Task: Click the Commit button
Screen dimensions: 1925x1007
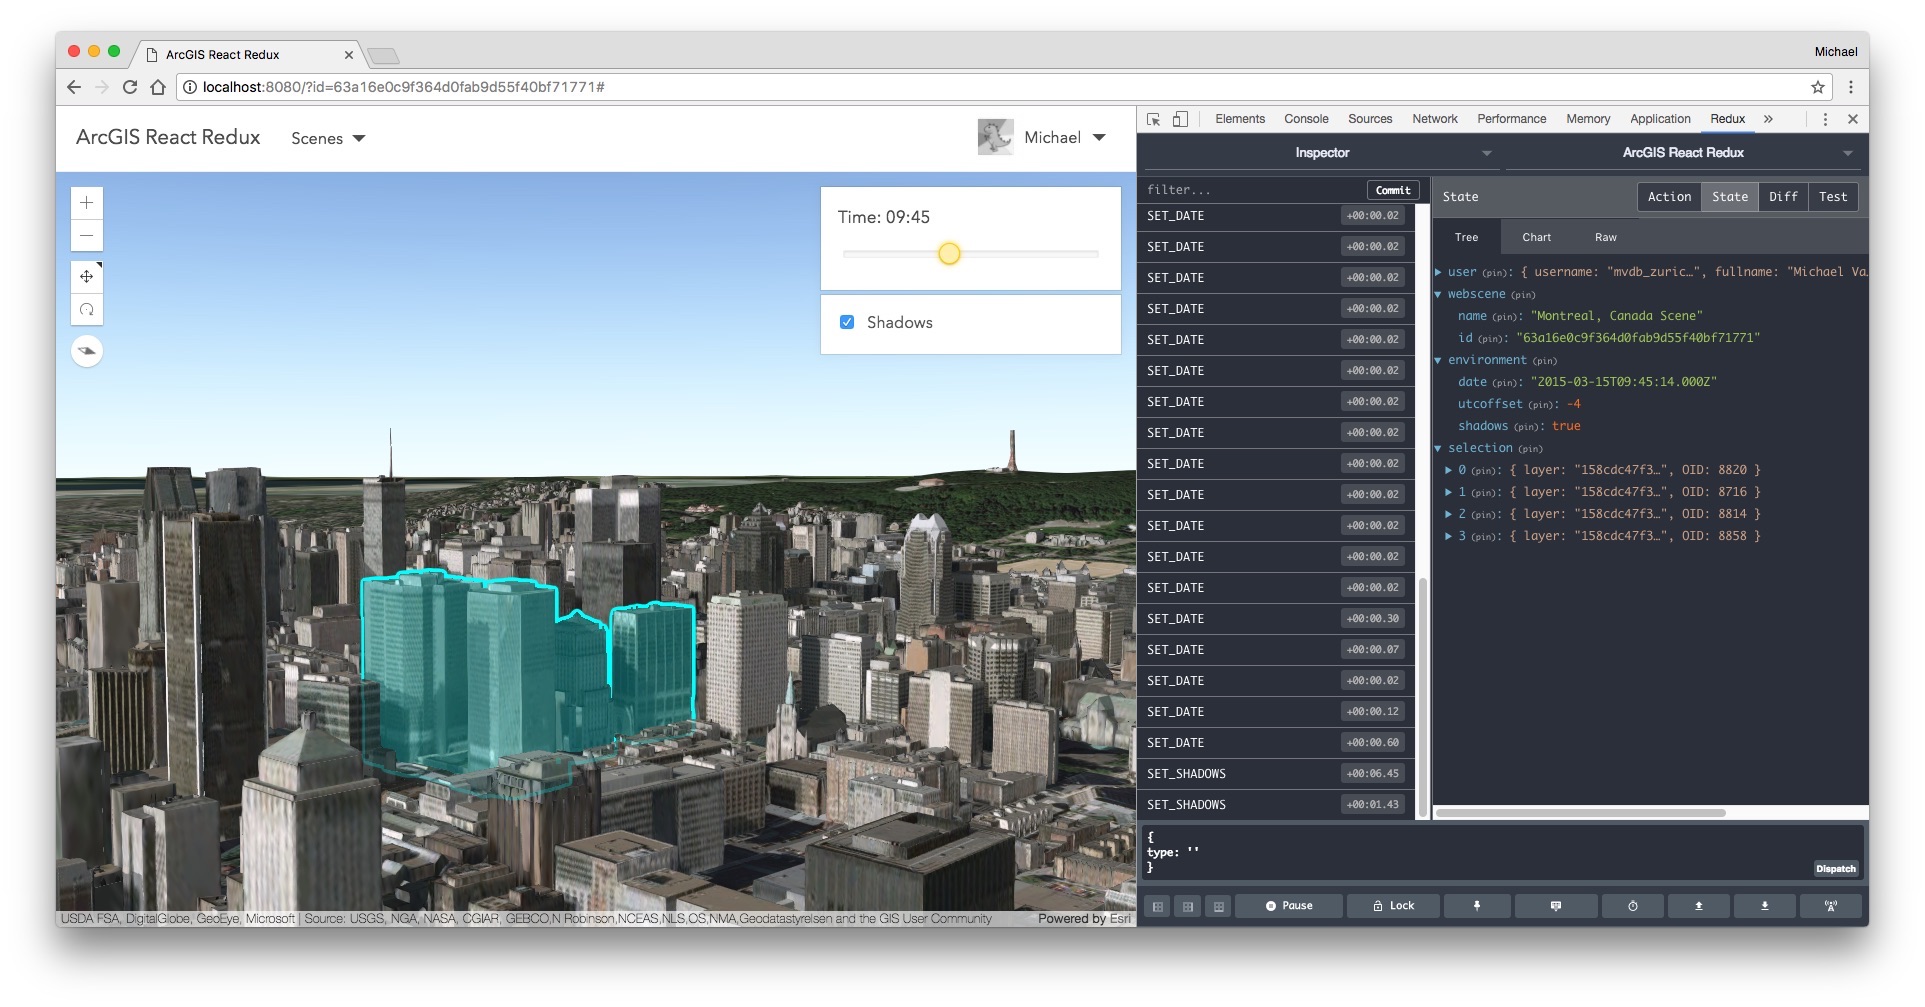Action: click(x=1393, y=190)
